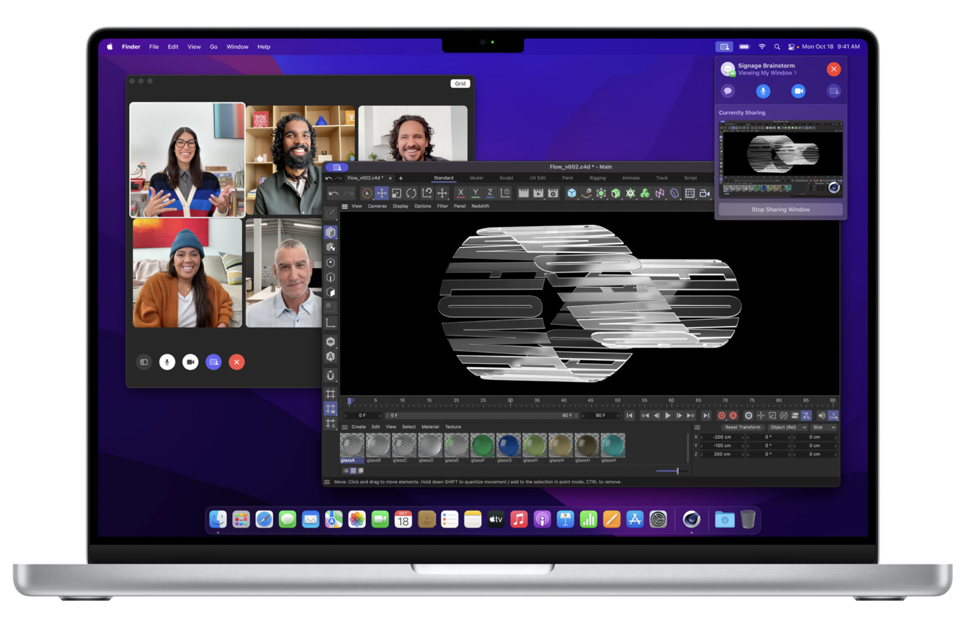Turn off camera in FaceTime call window
This screenshot has height=622, width=965.
(x=190, y=362)
